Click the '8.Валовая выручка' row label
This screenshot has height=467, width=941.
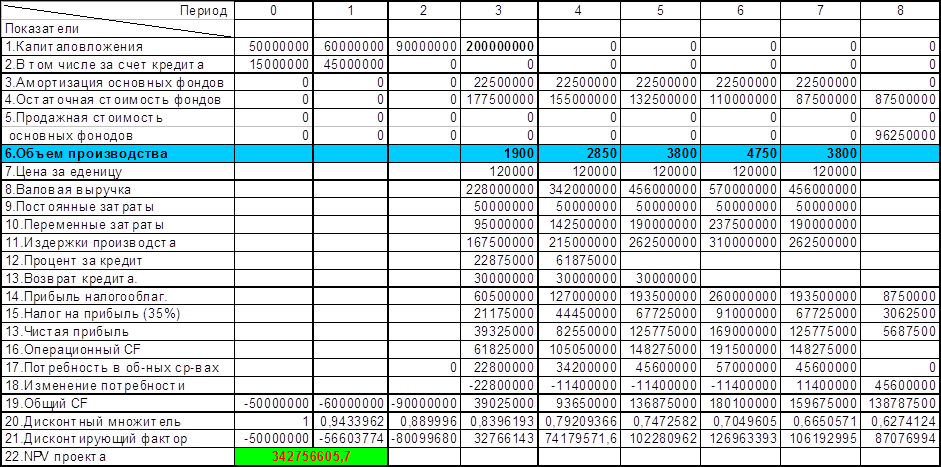click(x=117, y=189)
